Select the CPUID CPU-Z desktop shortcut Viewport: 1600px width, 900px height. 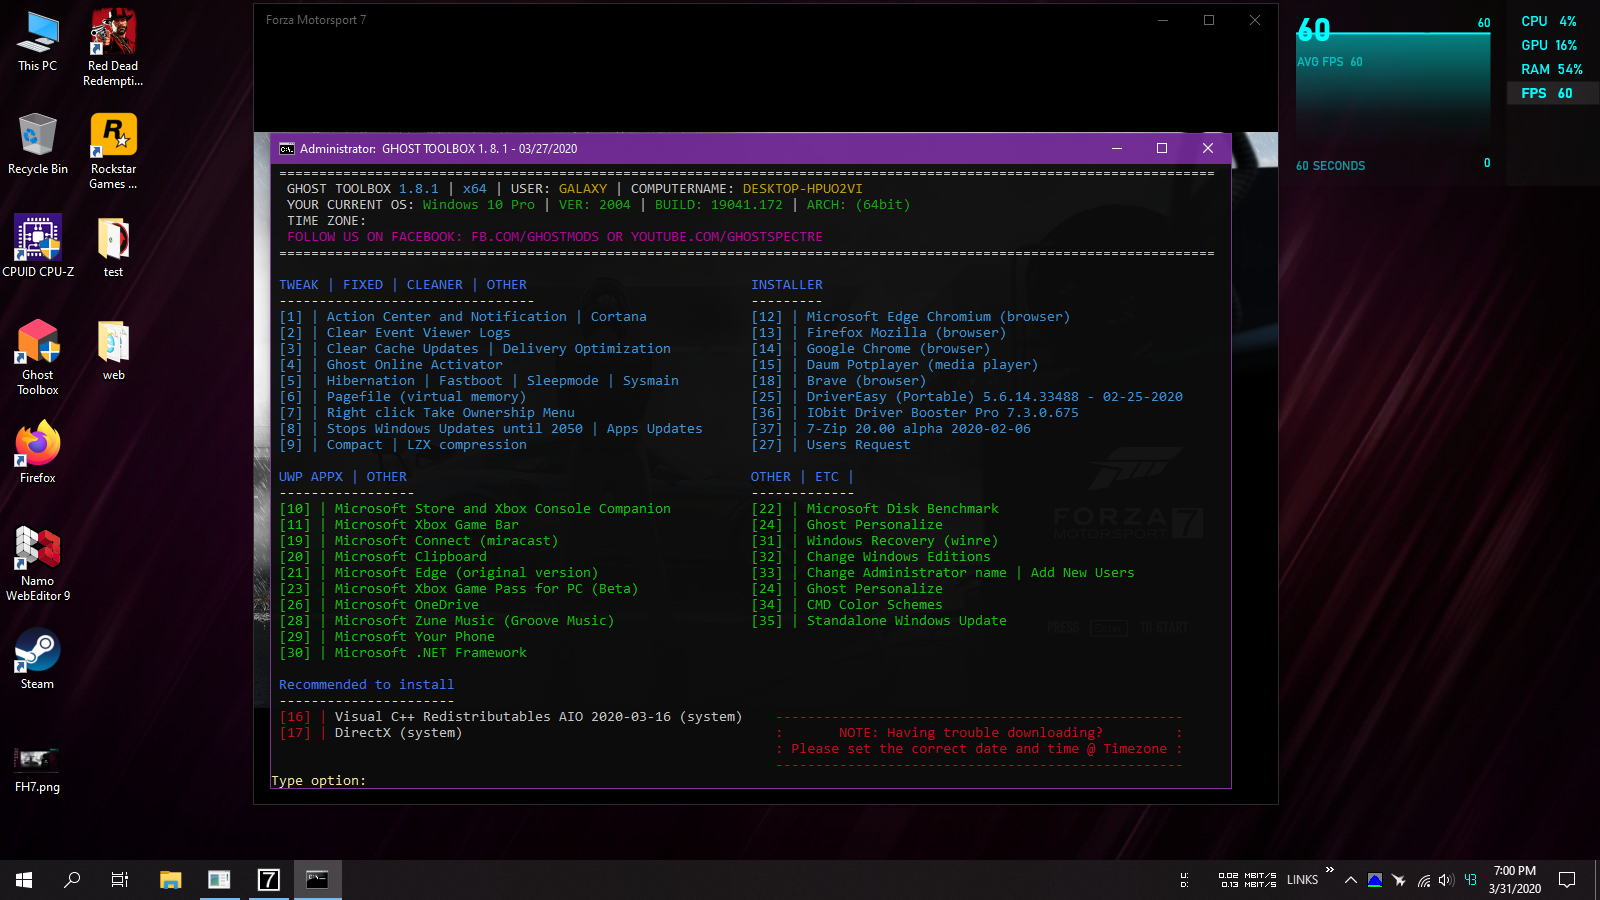coord(38,246)
